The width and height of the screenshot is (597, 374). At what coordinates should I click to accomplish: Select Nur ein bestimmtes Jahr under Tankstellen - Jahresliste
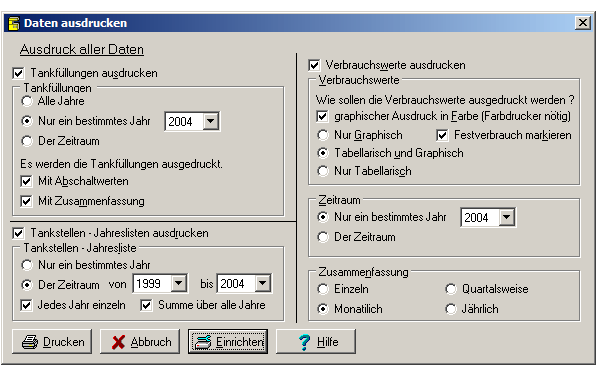point(27,265)
